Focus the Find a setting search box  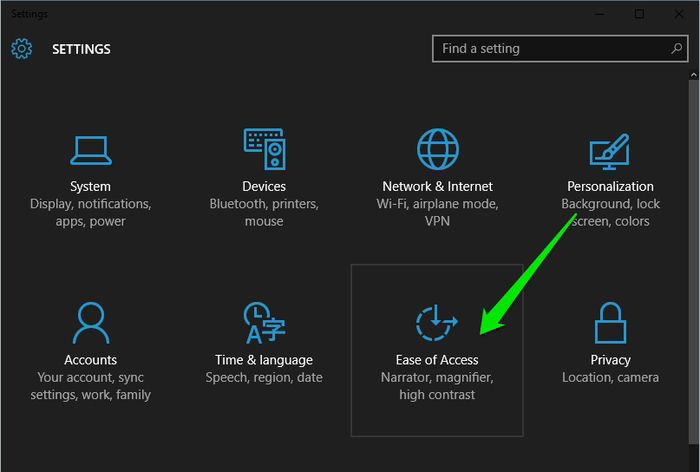(x=560, y=48)
